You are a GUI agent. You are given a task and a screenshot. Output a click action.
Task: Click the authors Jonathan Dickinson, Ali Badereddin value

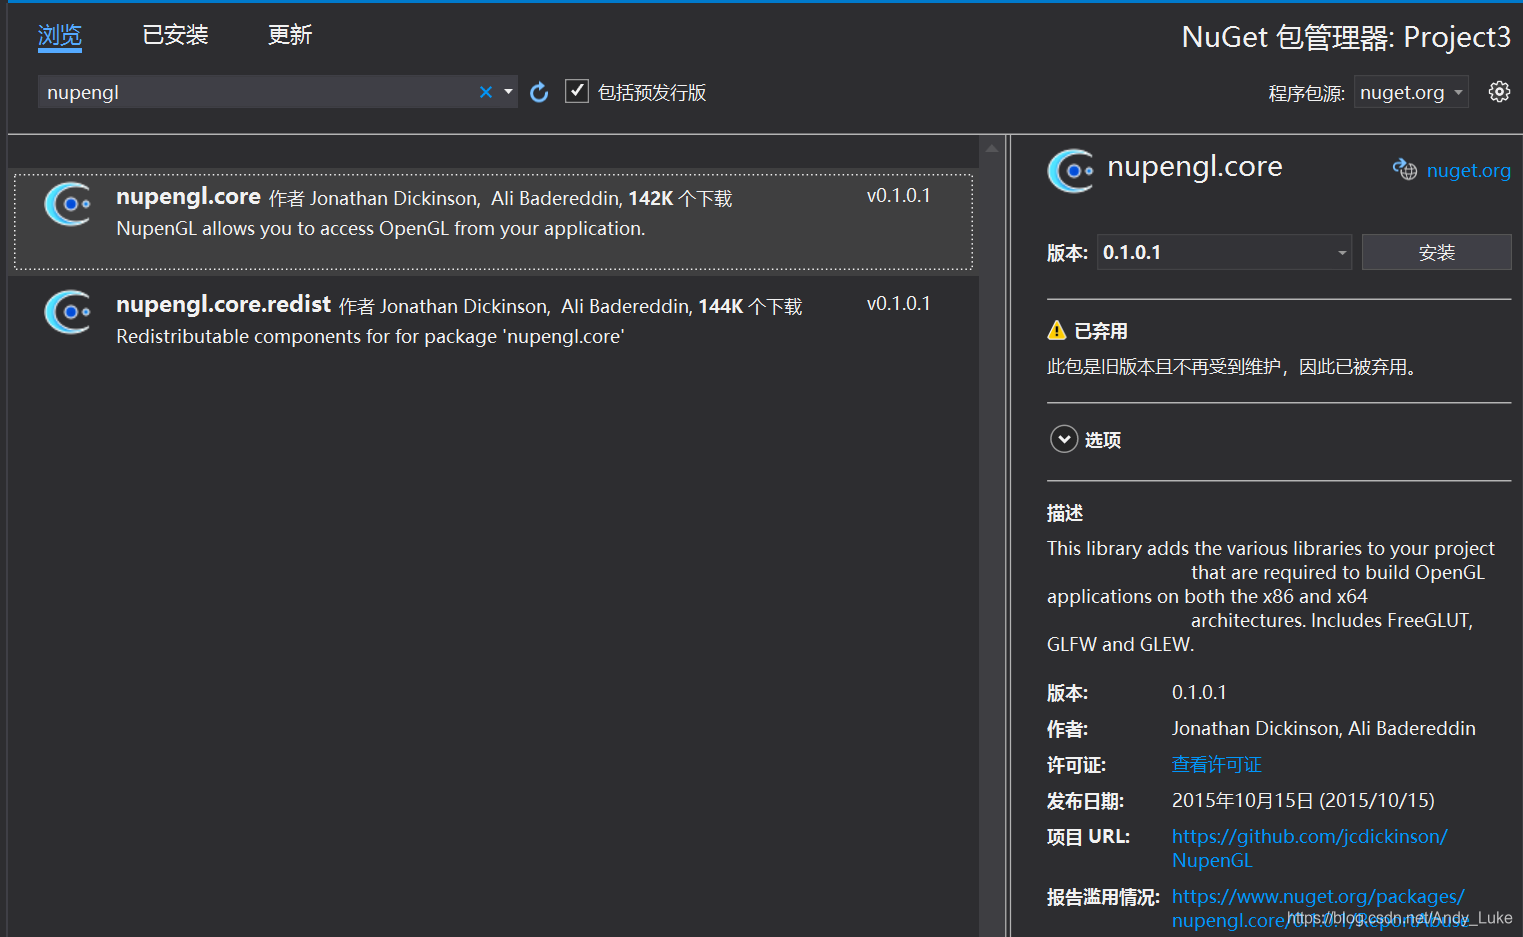1323,728
